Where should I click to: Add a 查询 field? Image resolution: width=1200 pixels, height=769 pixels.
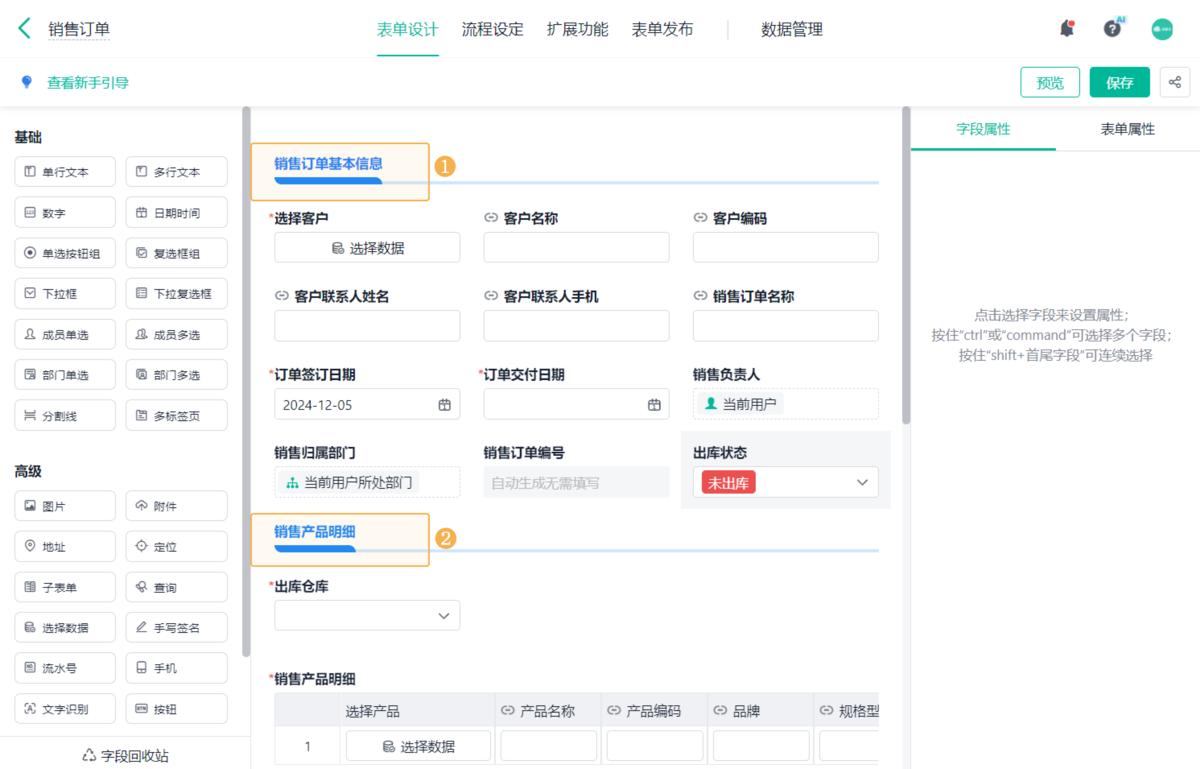(x=177, y=587)
